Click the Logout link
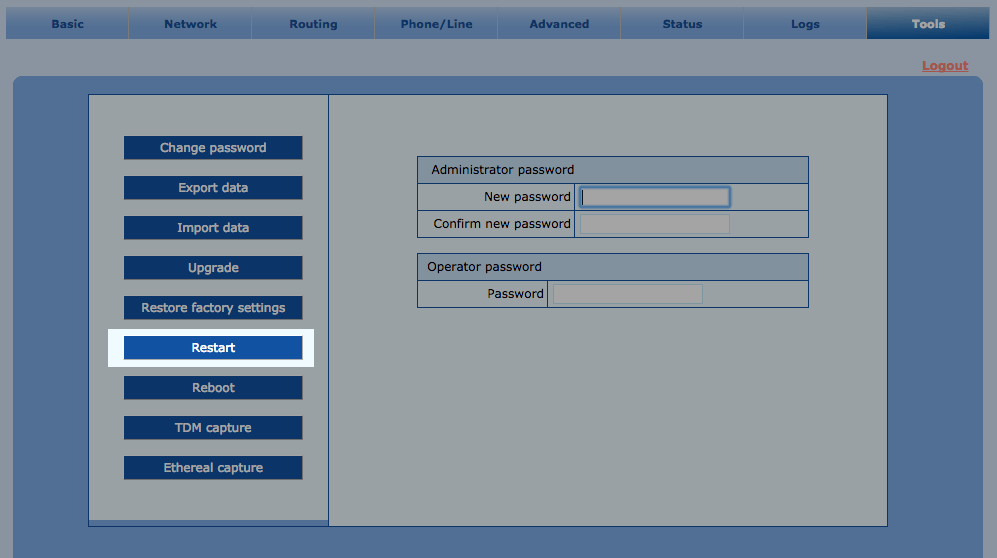997x558 pixels. tap(945, 65)
